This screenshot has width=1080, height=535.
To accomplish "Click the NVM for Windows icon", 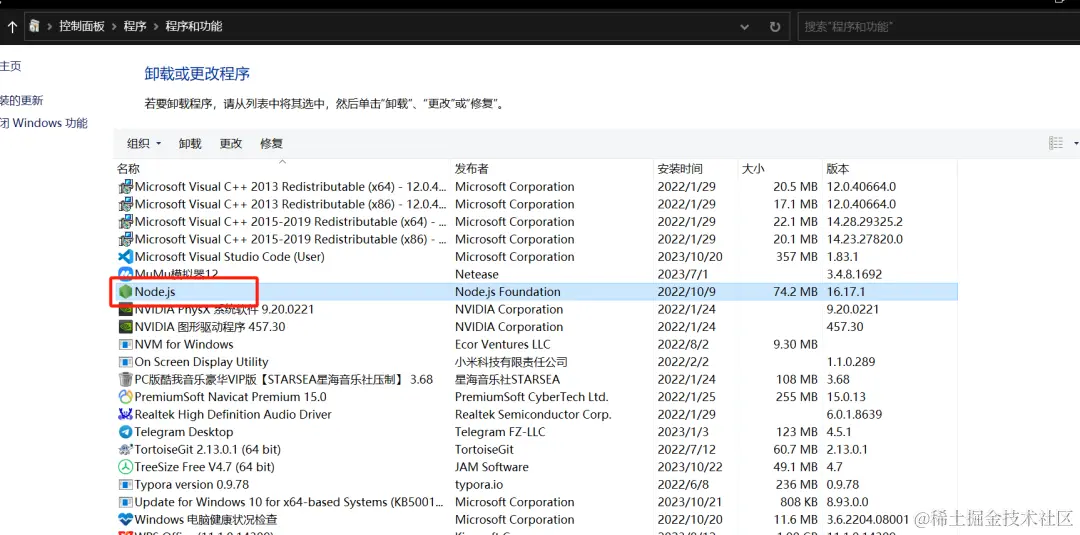I will click(x=125, y=344).
